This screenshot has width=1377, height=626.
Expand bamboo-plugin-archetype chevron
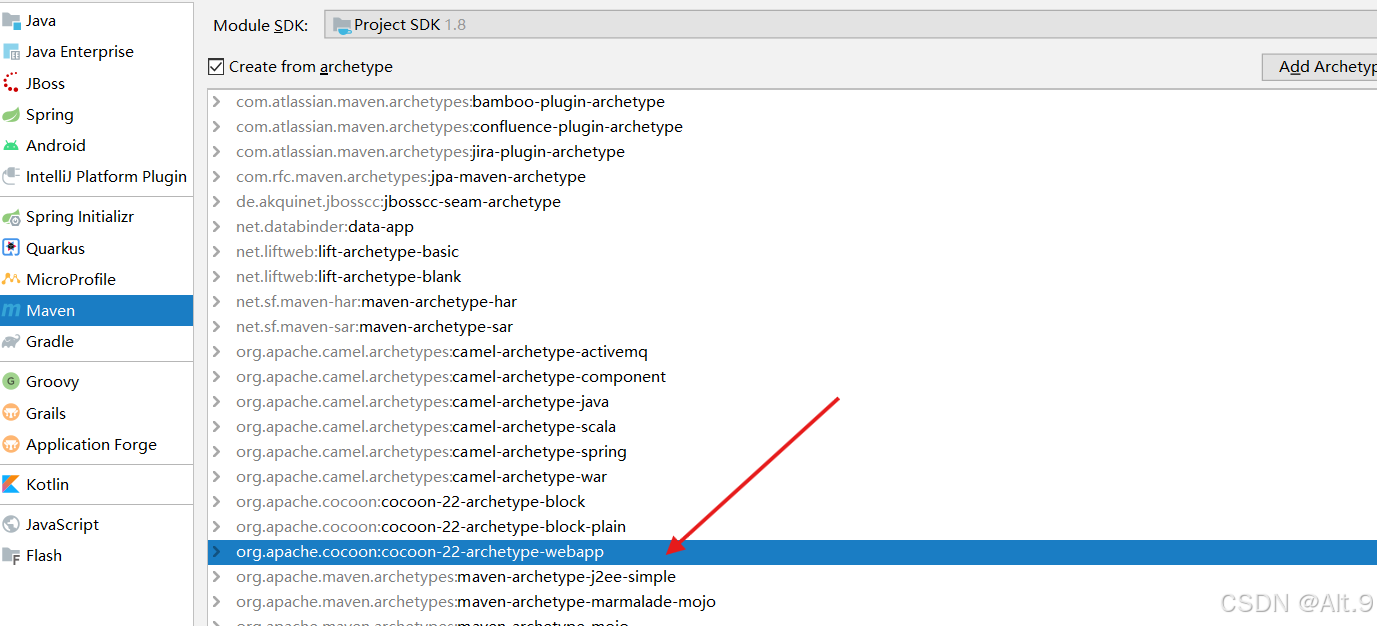click(216, 102)
